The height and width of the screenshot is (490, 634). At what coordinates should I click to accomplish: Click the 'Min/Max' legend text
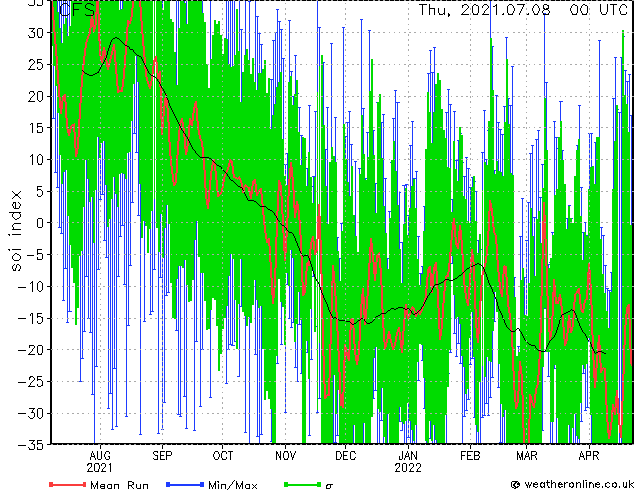pos(233,485)
